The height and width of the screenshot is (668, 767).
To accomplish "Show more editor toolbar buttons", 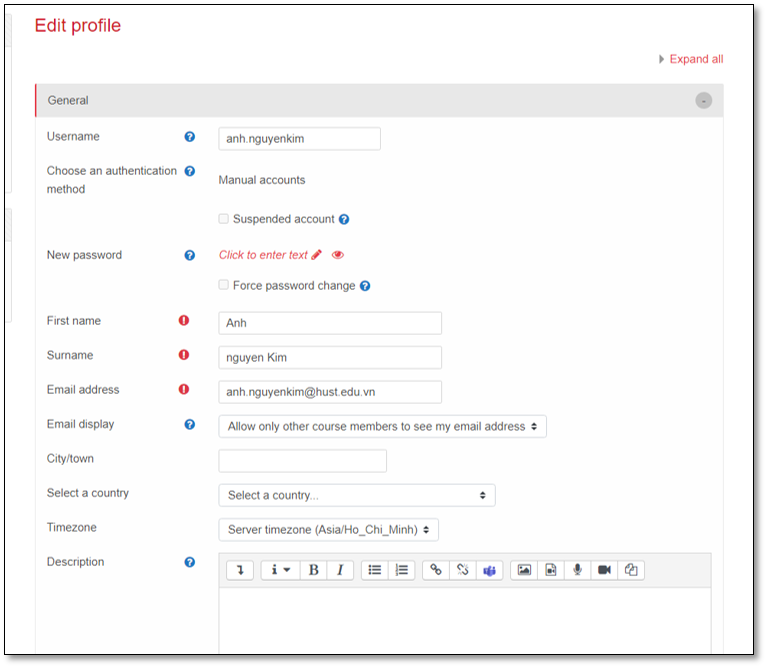I will 240,570.
